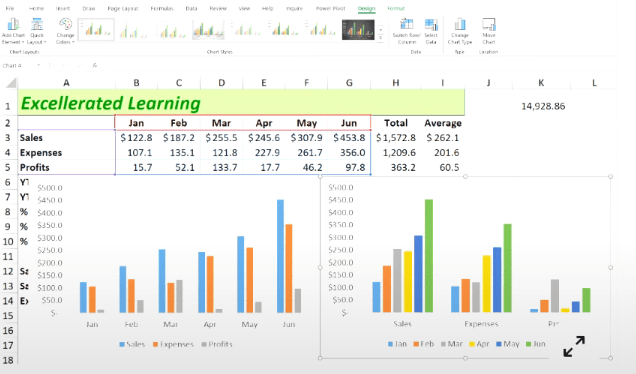
Task: Click the 201.6 average expenses cell
Action: click(x=443, y=153)
